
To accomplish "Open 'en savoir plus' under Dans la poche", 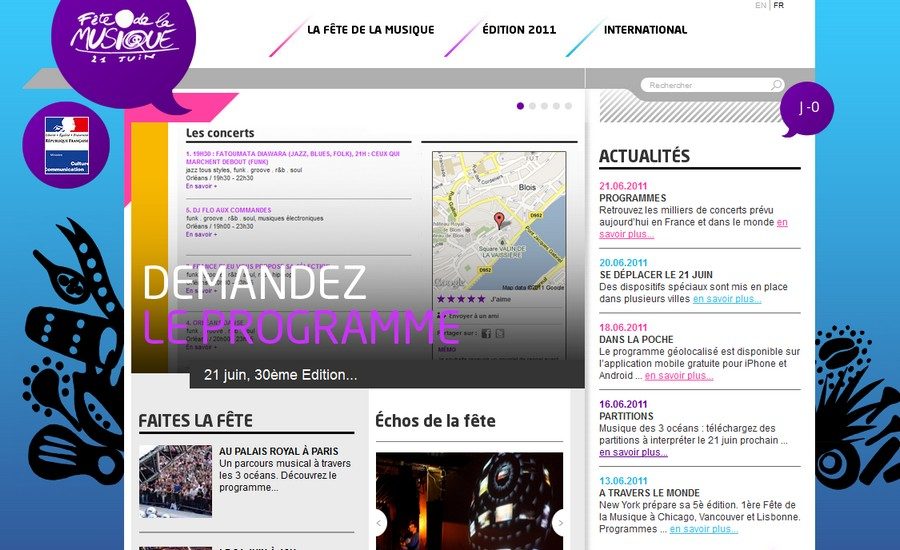I will (679, 375).
